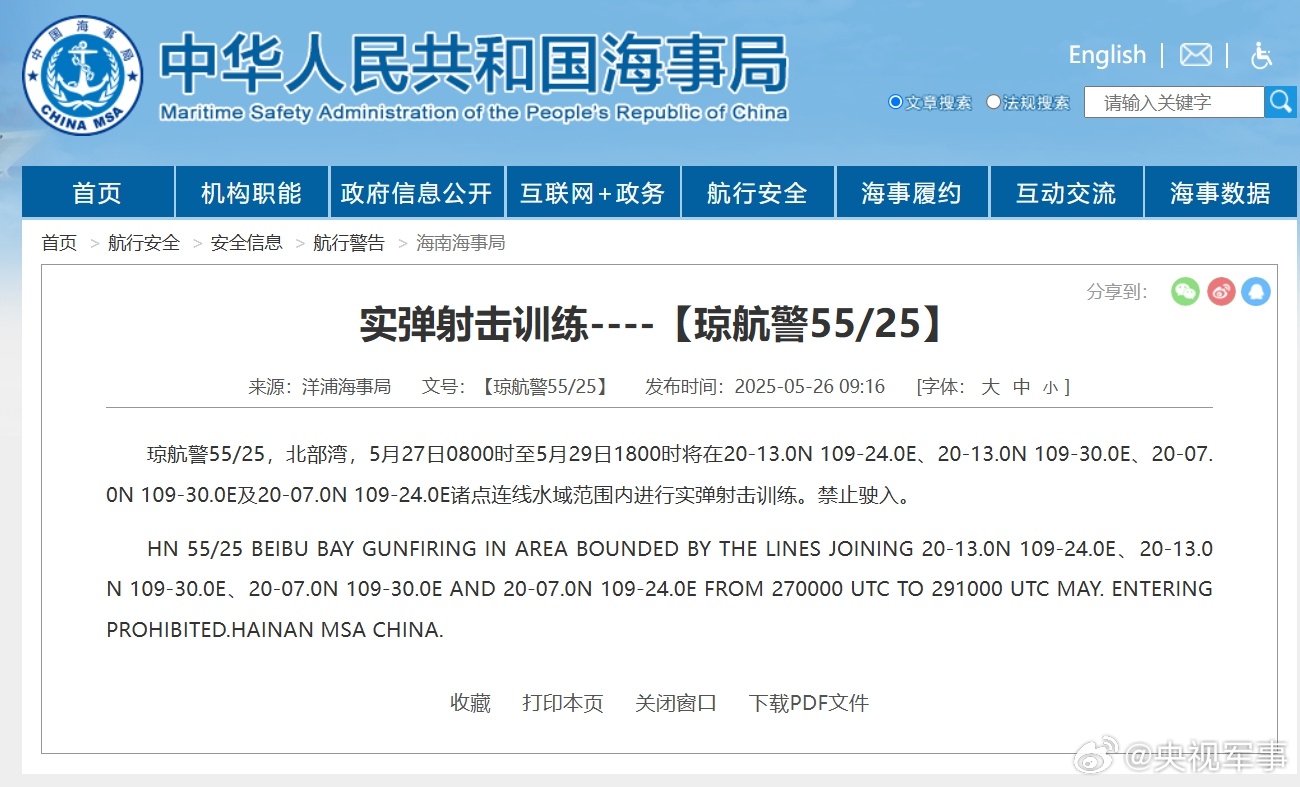Set font size to 中
This screenshot has height=787, width=1300.
(x=1022, y=387)
